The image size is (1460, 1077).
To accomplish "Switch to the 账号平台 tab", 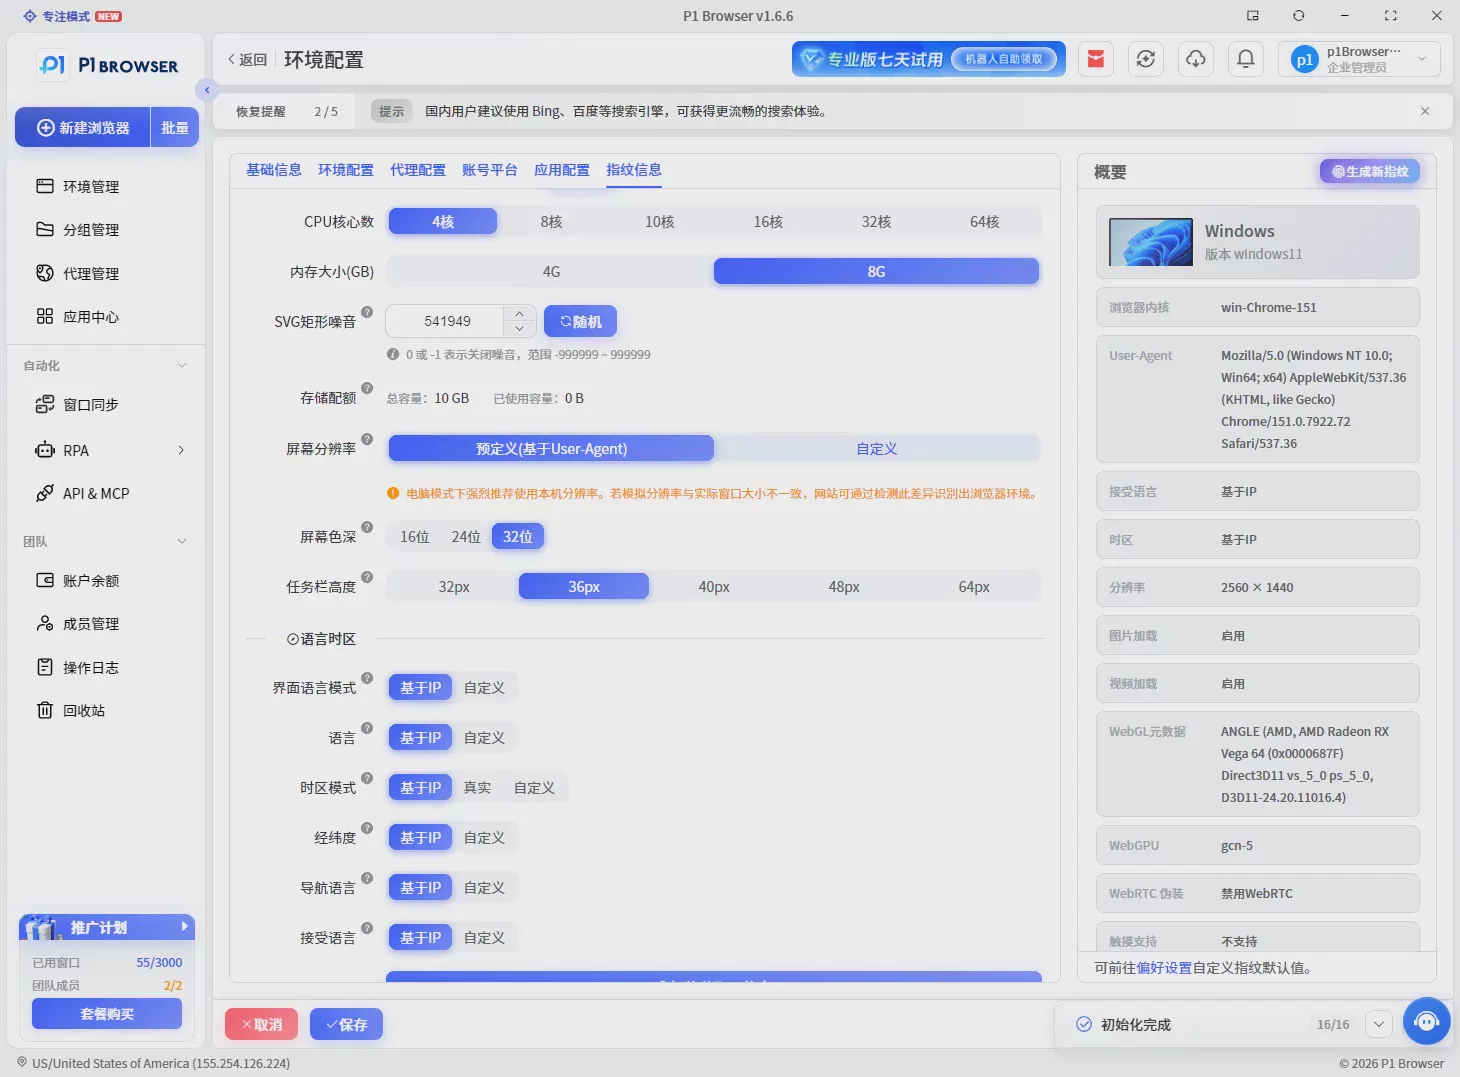I will point(490,170).
